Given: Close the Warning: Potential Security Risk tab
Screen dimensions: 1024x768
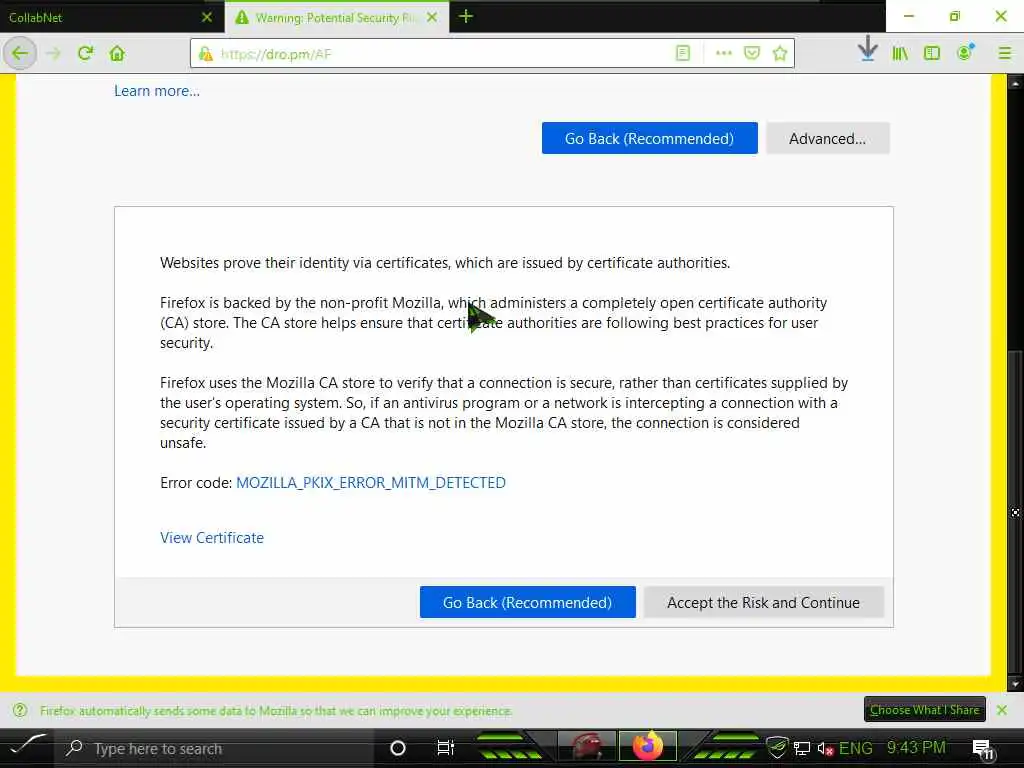Looking at the screenshot, I should [432, 17].
